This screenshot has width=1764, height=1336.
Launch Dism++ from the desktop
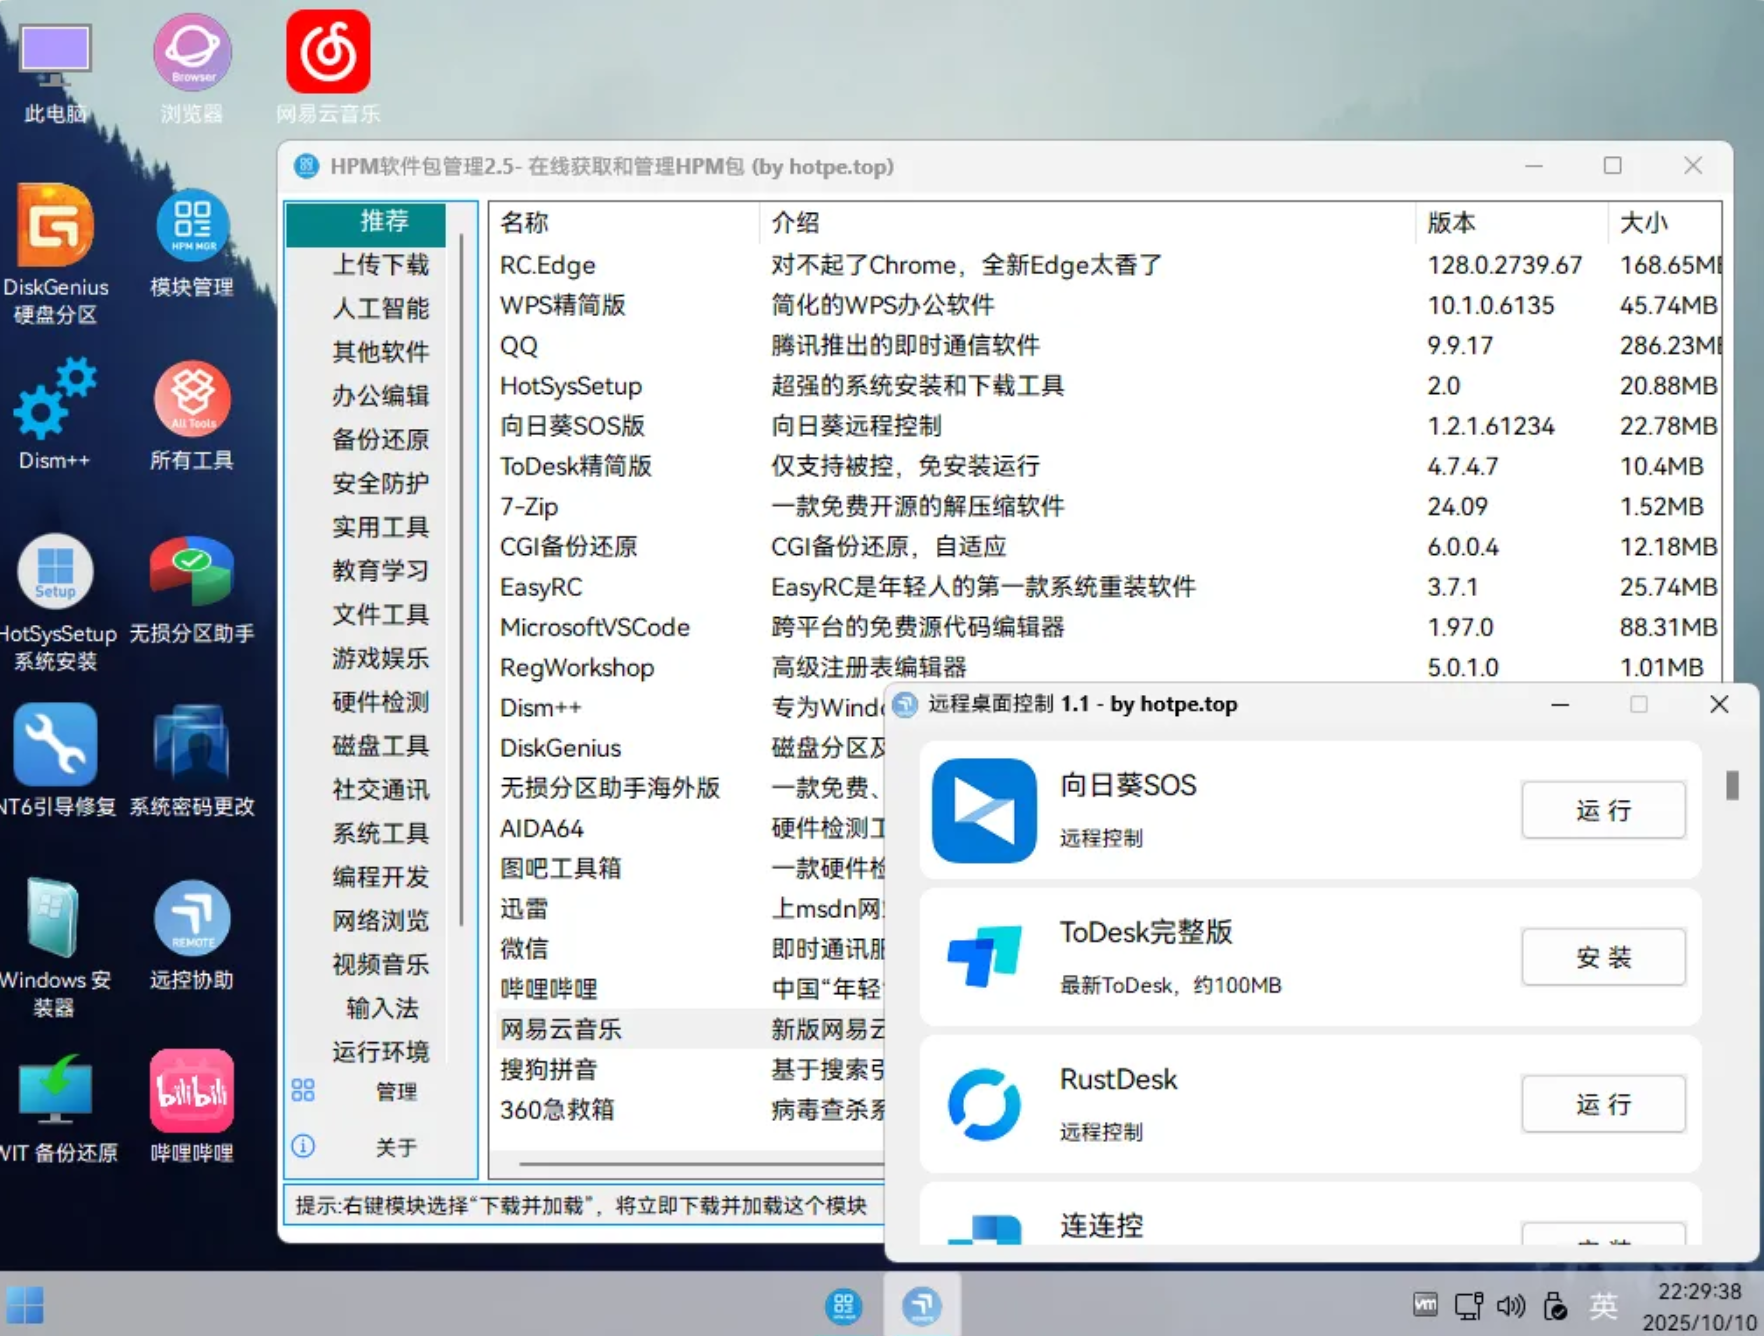pos(55,400)
